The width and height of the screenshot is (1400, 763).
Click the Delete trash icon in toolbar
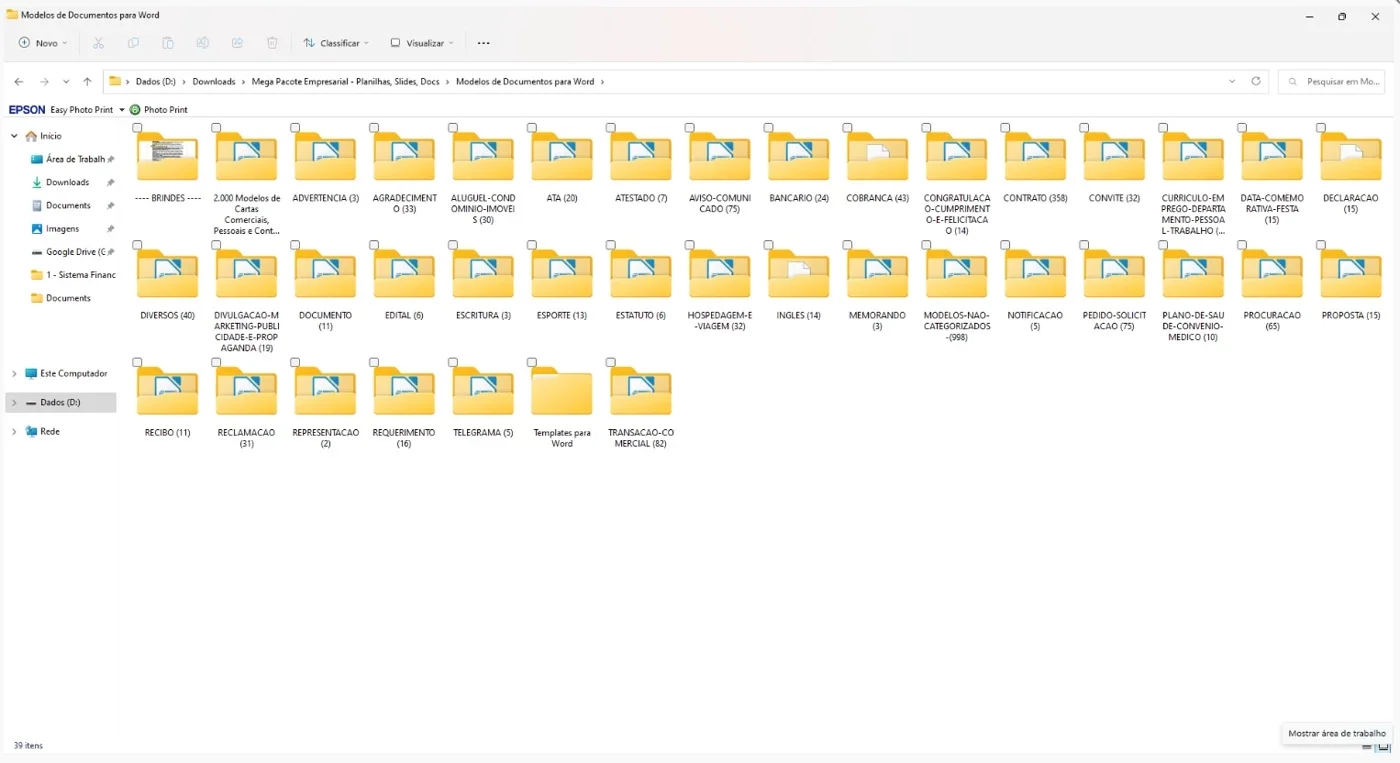pos(272,43)
